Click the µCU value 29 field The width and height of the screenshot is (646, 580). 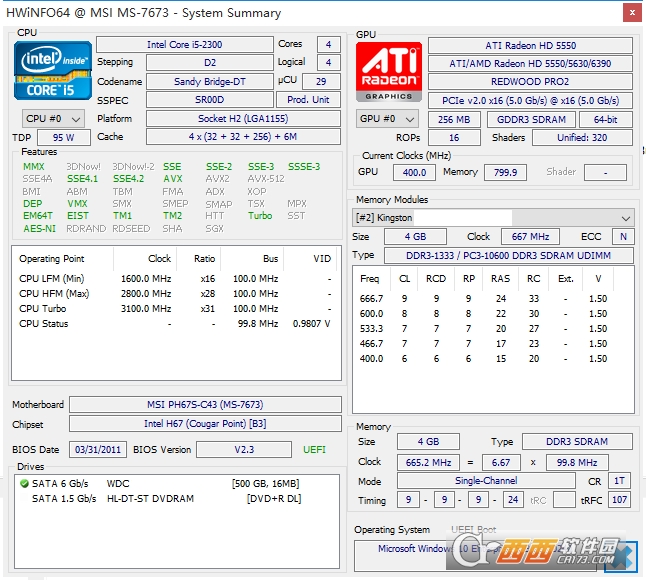pyautogui.click(x=321, y=82)
